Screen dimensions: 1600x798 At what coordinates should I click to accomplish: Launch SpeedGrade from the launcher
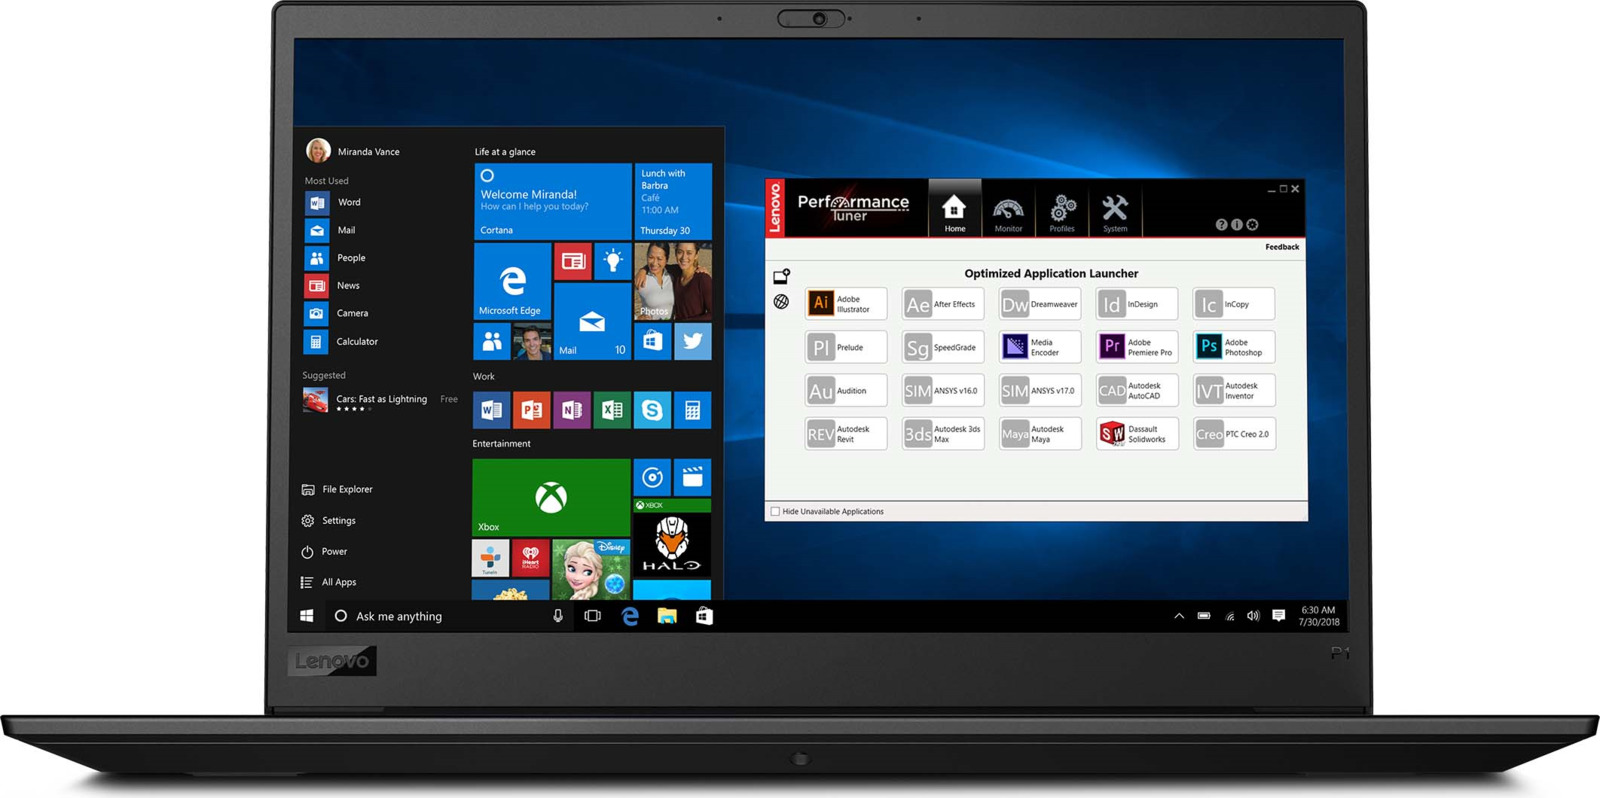click(x=943, y=347)
